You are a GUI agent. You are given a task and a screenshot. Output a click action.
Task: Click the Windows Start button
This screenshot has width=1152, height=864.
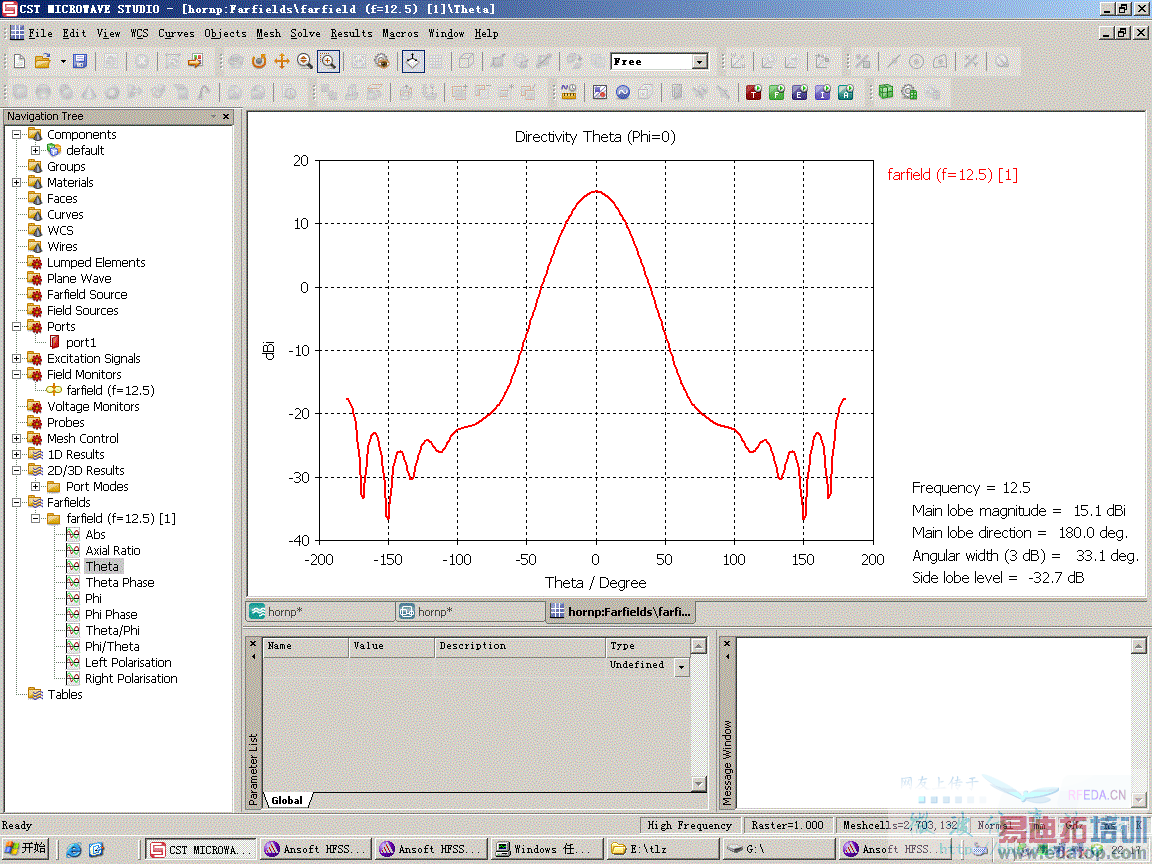click(27, 849)
